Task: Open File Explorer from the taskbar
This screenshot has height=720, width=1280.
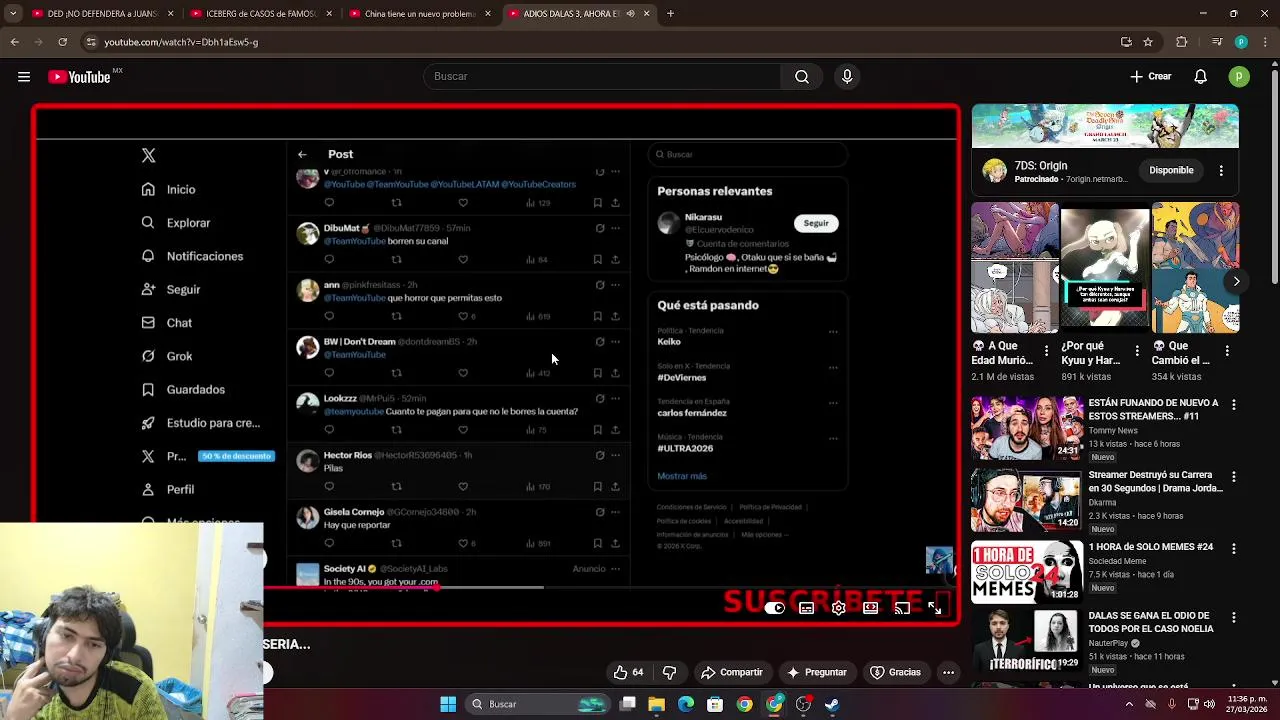Action: [657, 704]
